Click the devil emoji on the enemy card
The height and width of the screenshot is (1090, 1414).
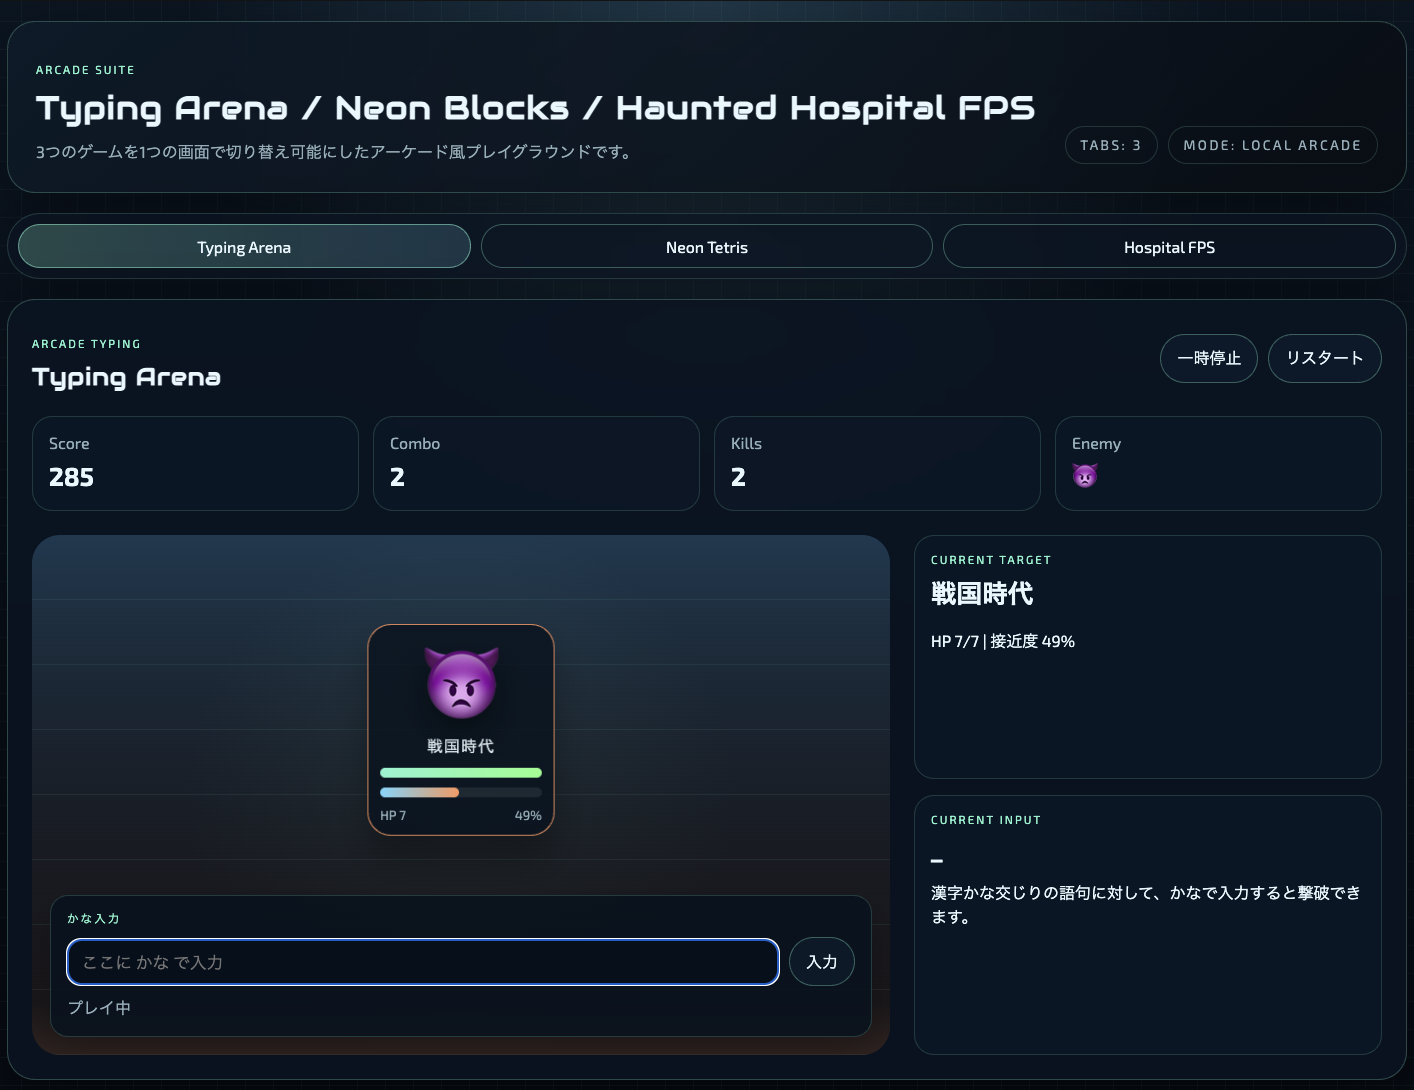pos(461,683)
